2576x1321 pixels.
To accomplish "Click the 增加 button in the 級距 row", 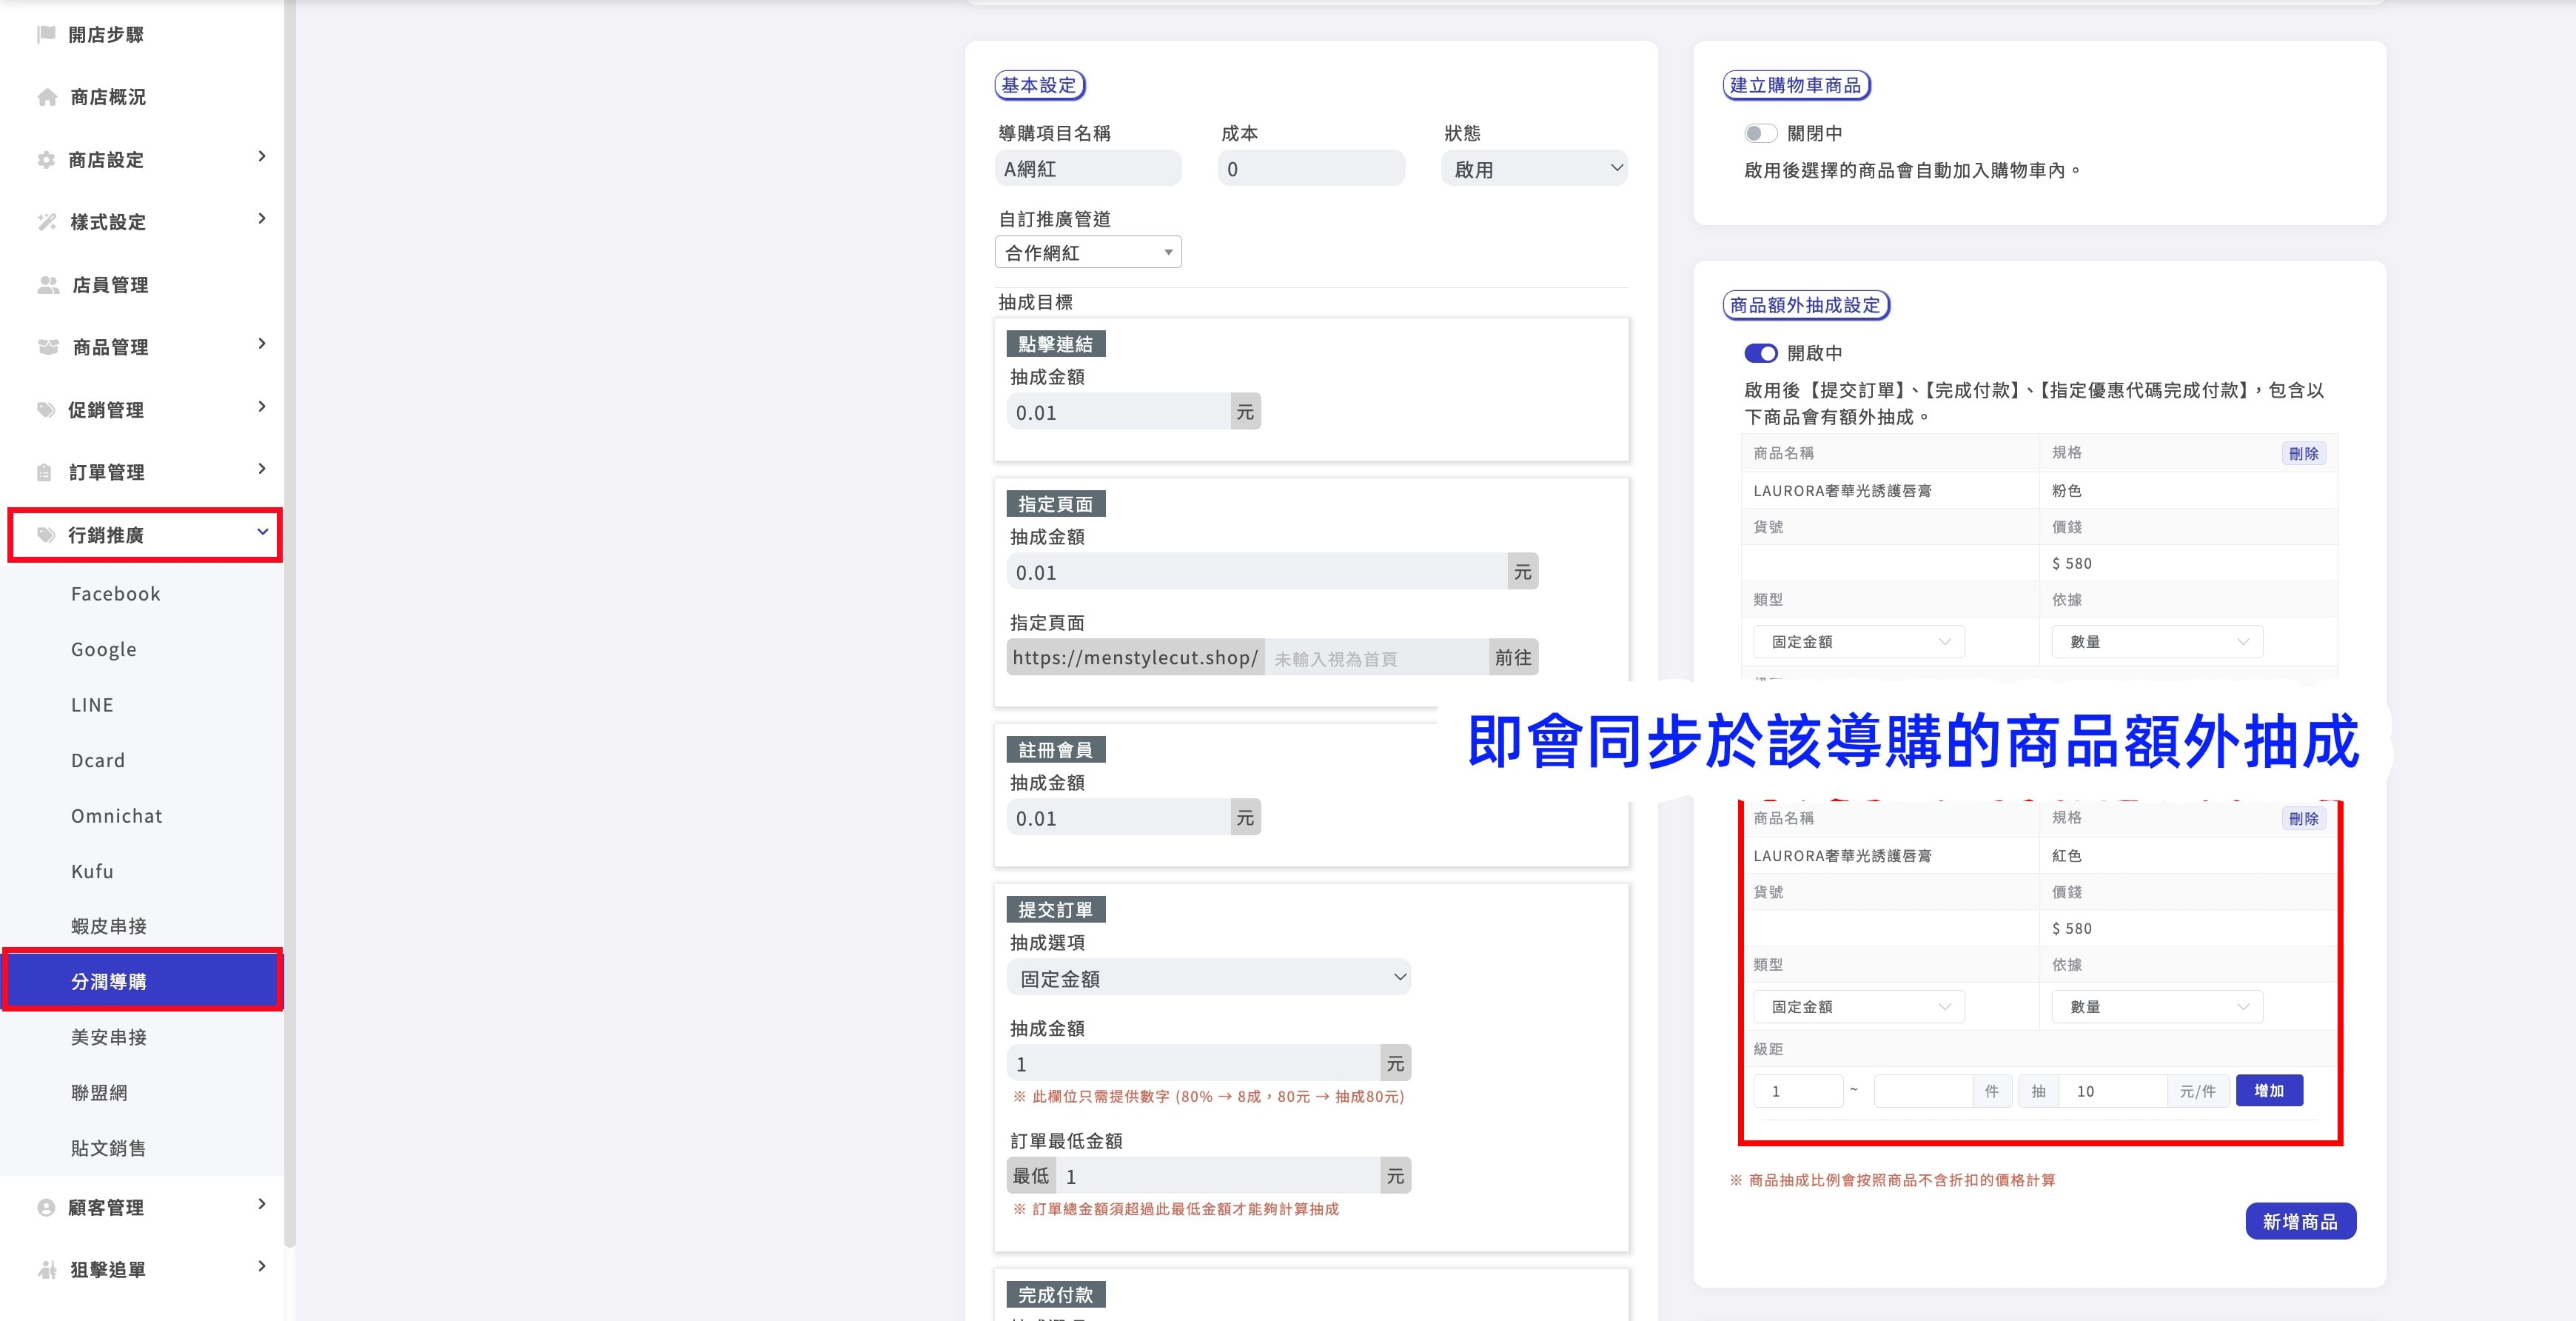I will coord(2269,1091).
